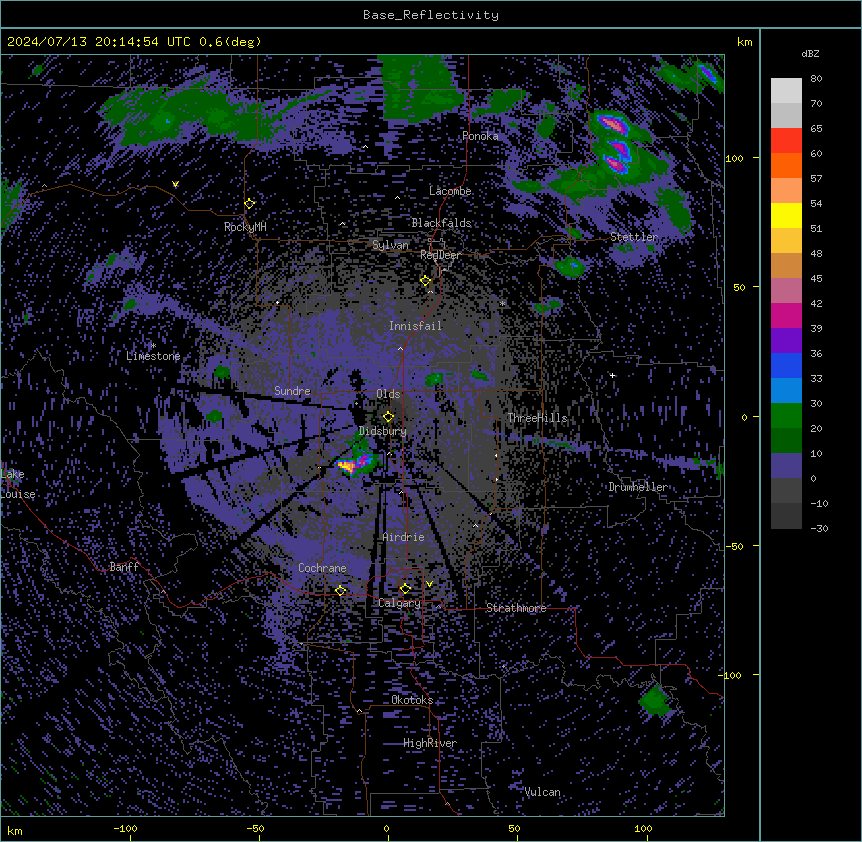Click the red 65 dBZ legend color

[x=786, y=141]
